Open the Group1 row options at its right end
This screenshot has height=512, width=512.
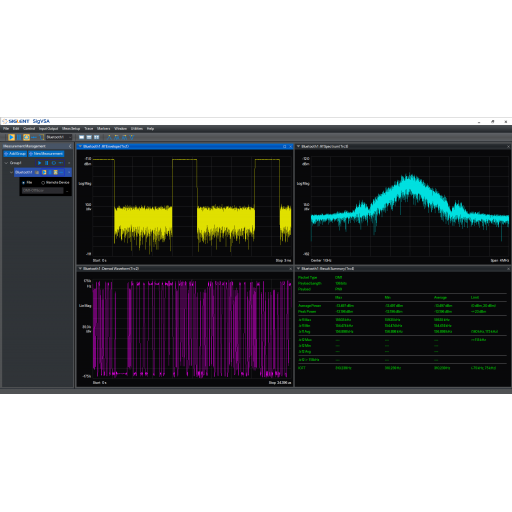click(69, 163)
